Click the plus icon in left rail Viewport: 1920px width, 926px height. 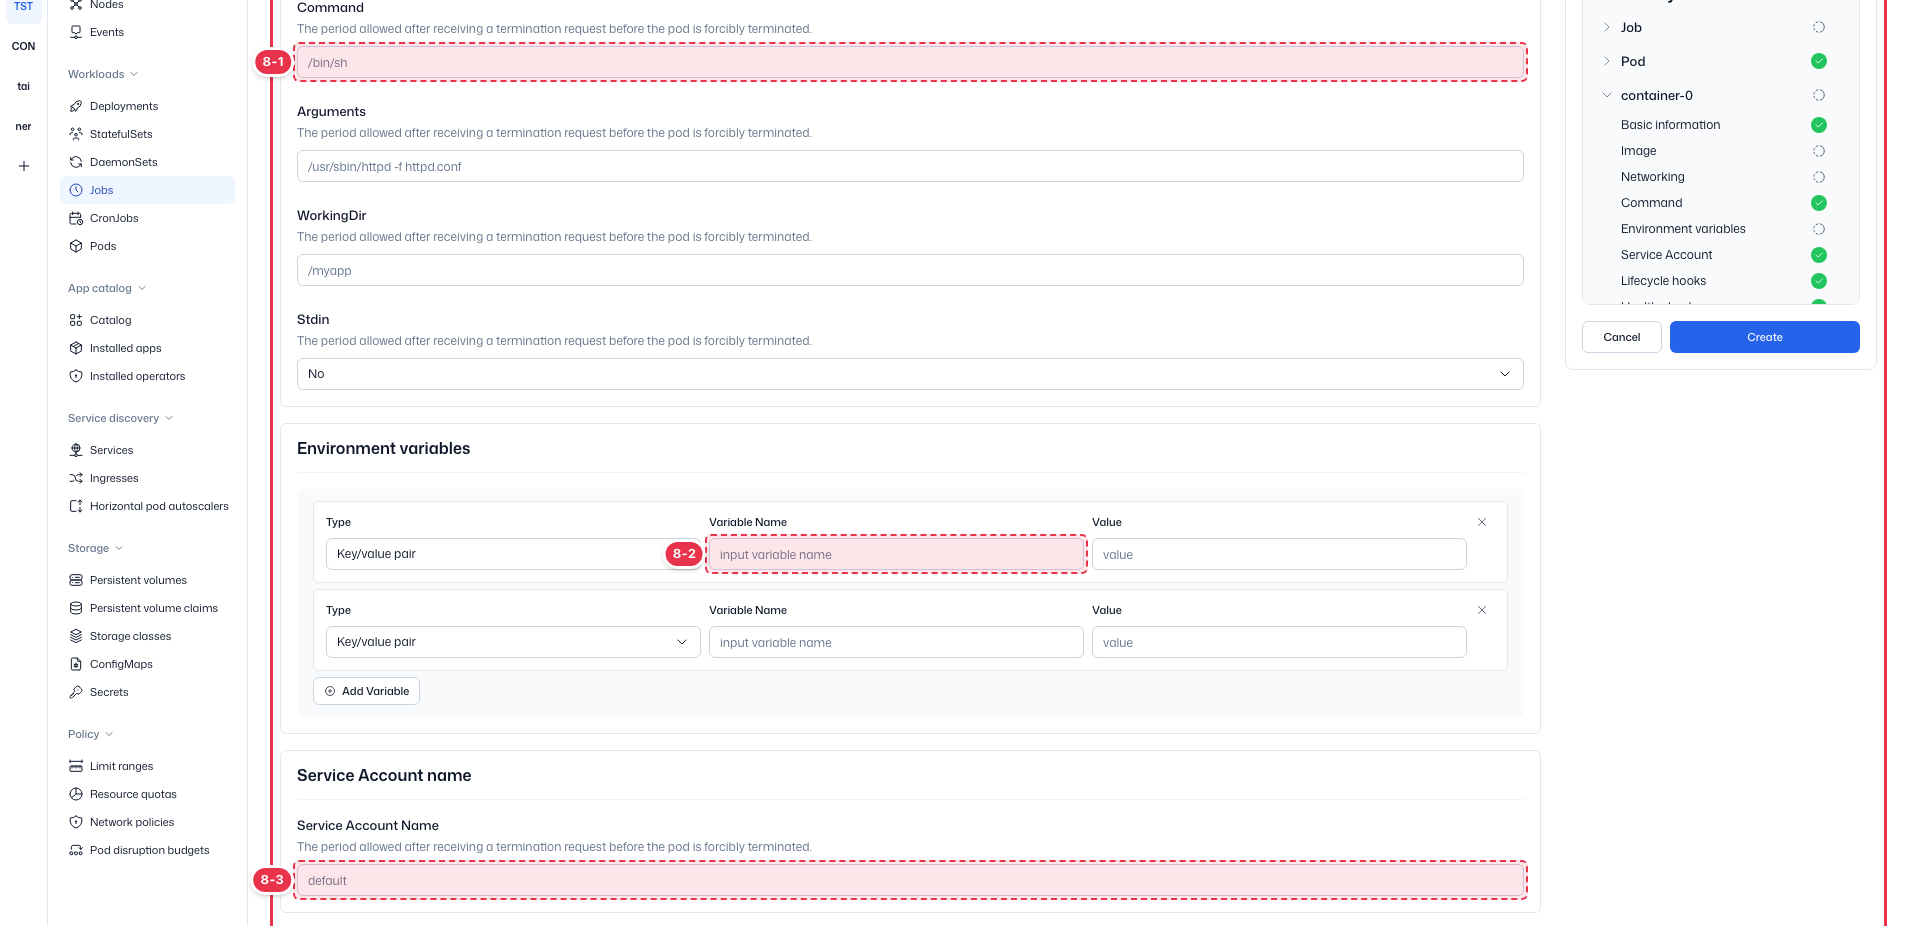pyautogui.click(x=24, y=166)
